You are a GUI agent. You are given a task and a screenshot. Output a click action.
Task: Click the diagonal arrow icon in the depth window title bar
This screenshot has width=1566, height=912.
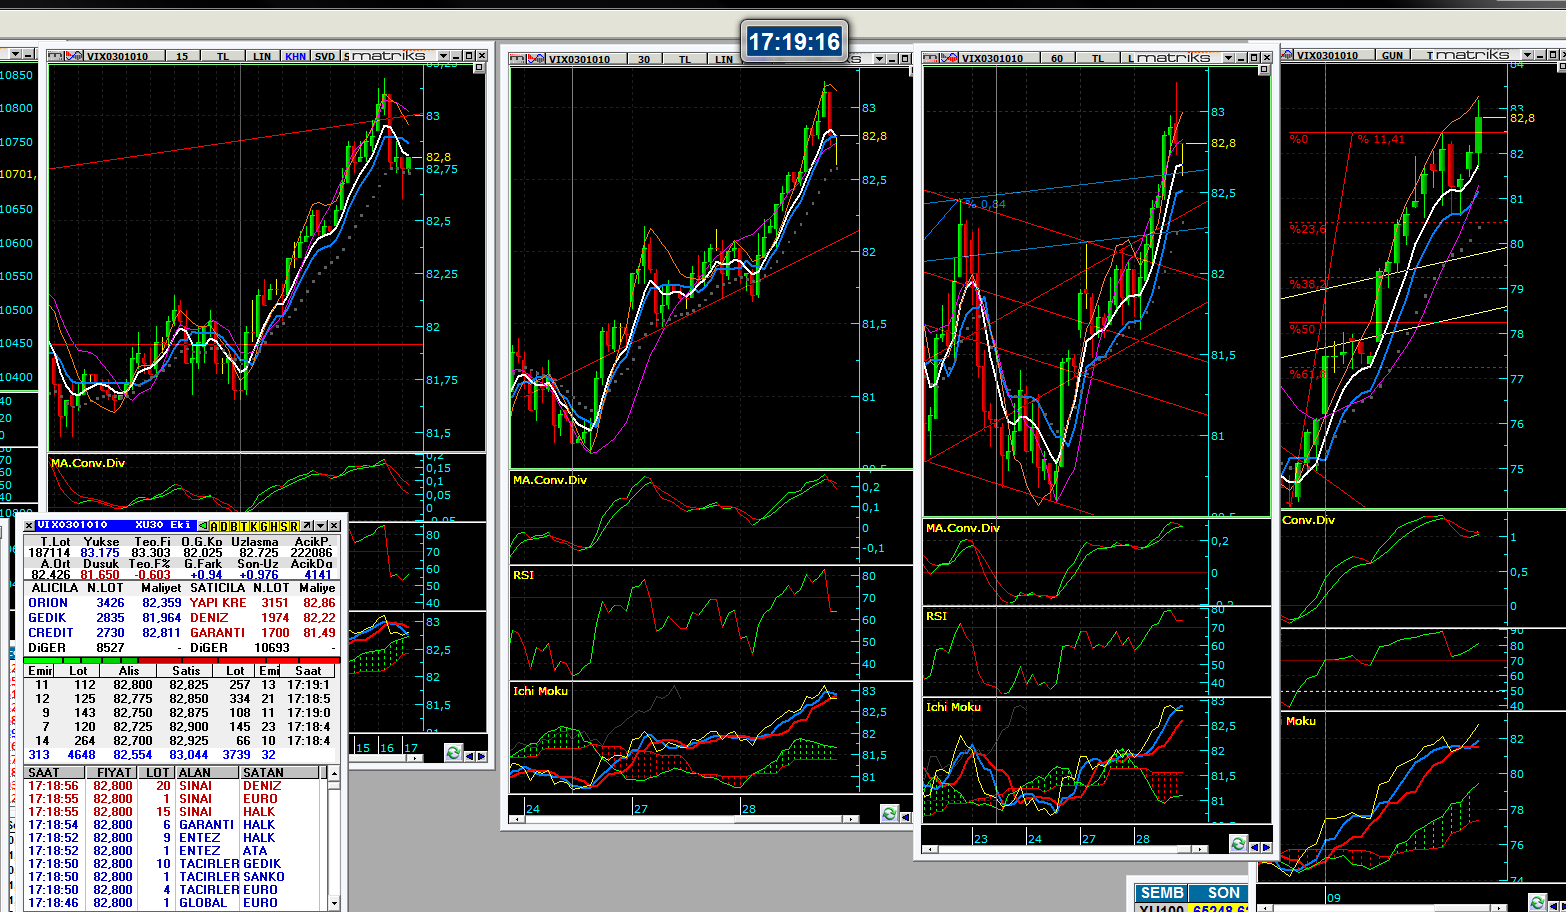tap(307, 526)
